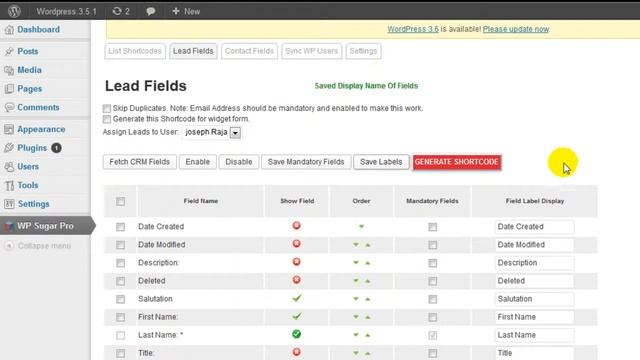
Task: Go to Dashboard in sidebar
Action: (x=38, y=29)
